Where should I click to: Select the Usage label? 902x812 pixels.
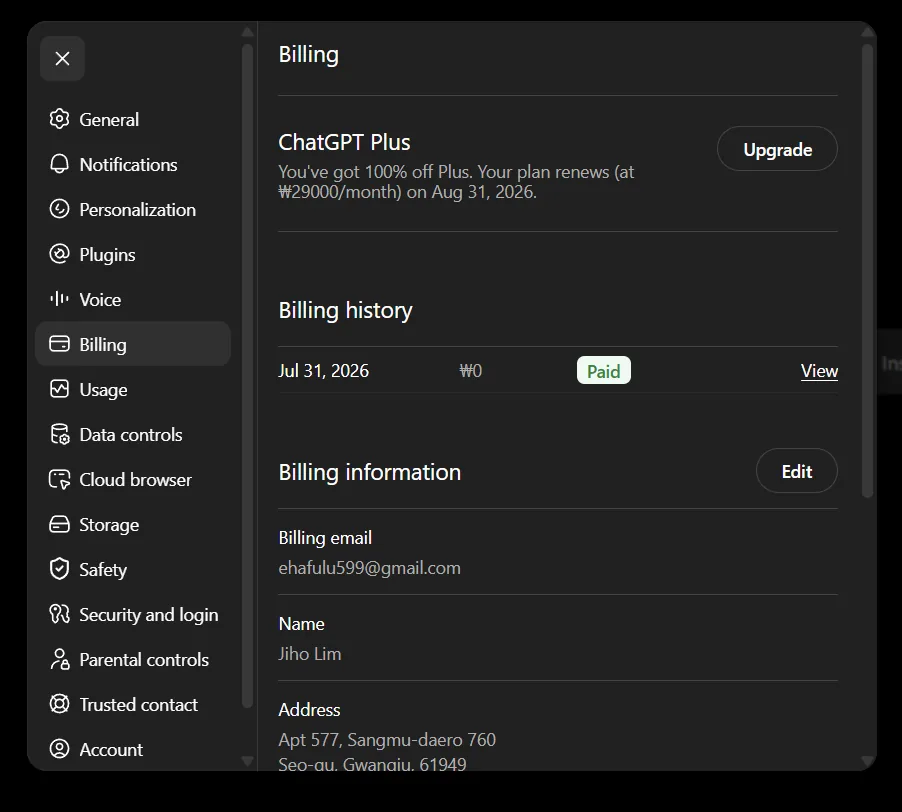103,390
